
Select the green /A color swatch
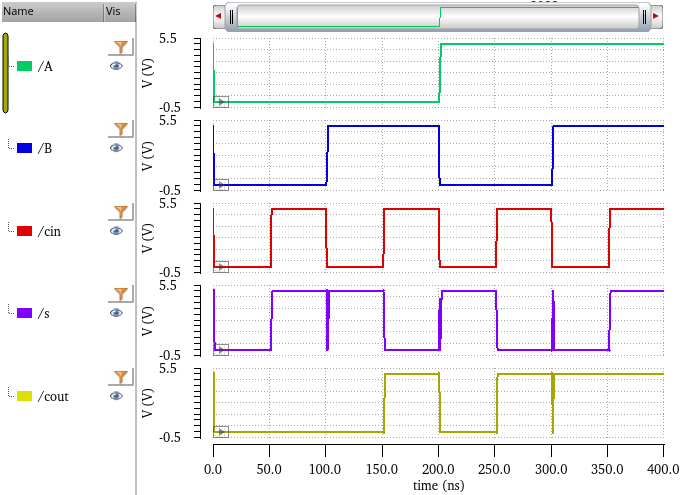(x=24, y=66)
